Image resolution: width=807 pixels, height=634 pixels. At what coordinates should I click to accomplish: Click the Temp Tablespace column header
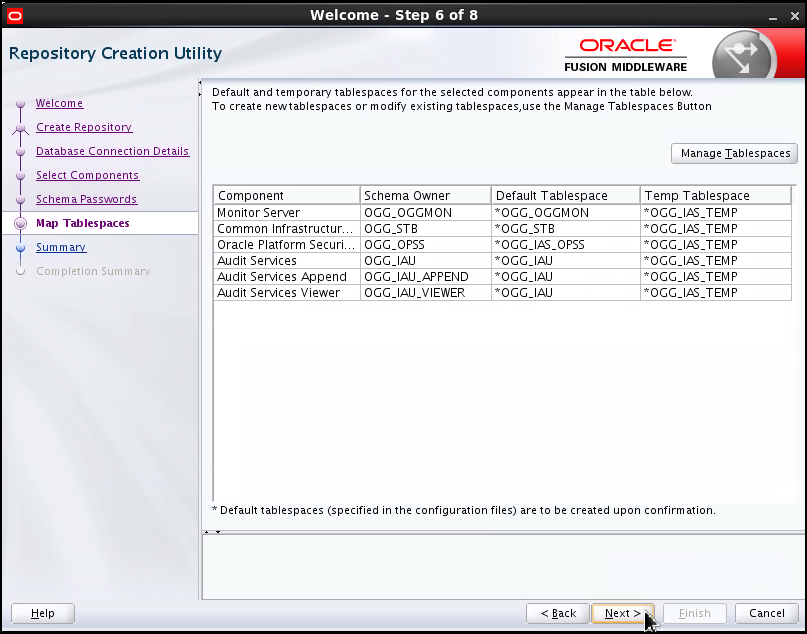[x=715, y=196]
